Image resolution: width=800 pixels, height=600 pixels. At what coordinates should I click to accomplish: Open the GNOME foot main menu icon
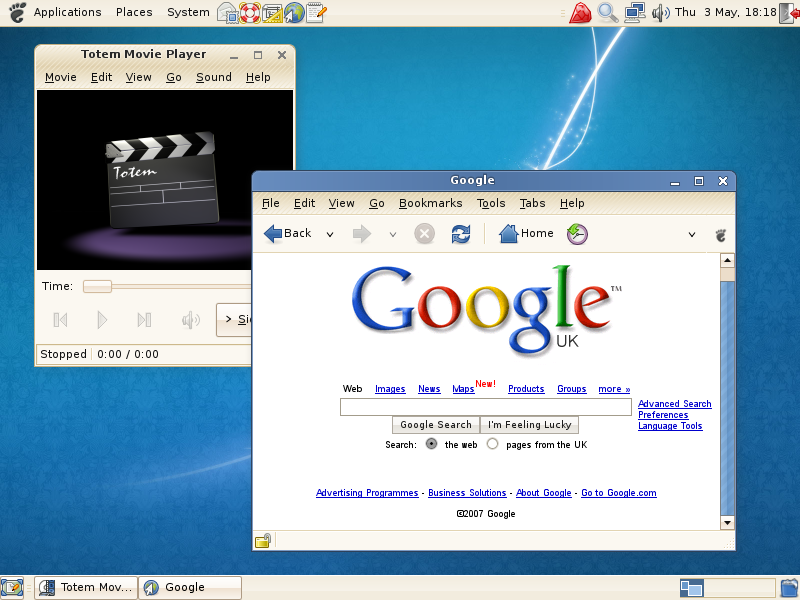tap(17, 12)
